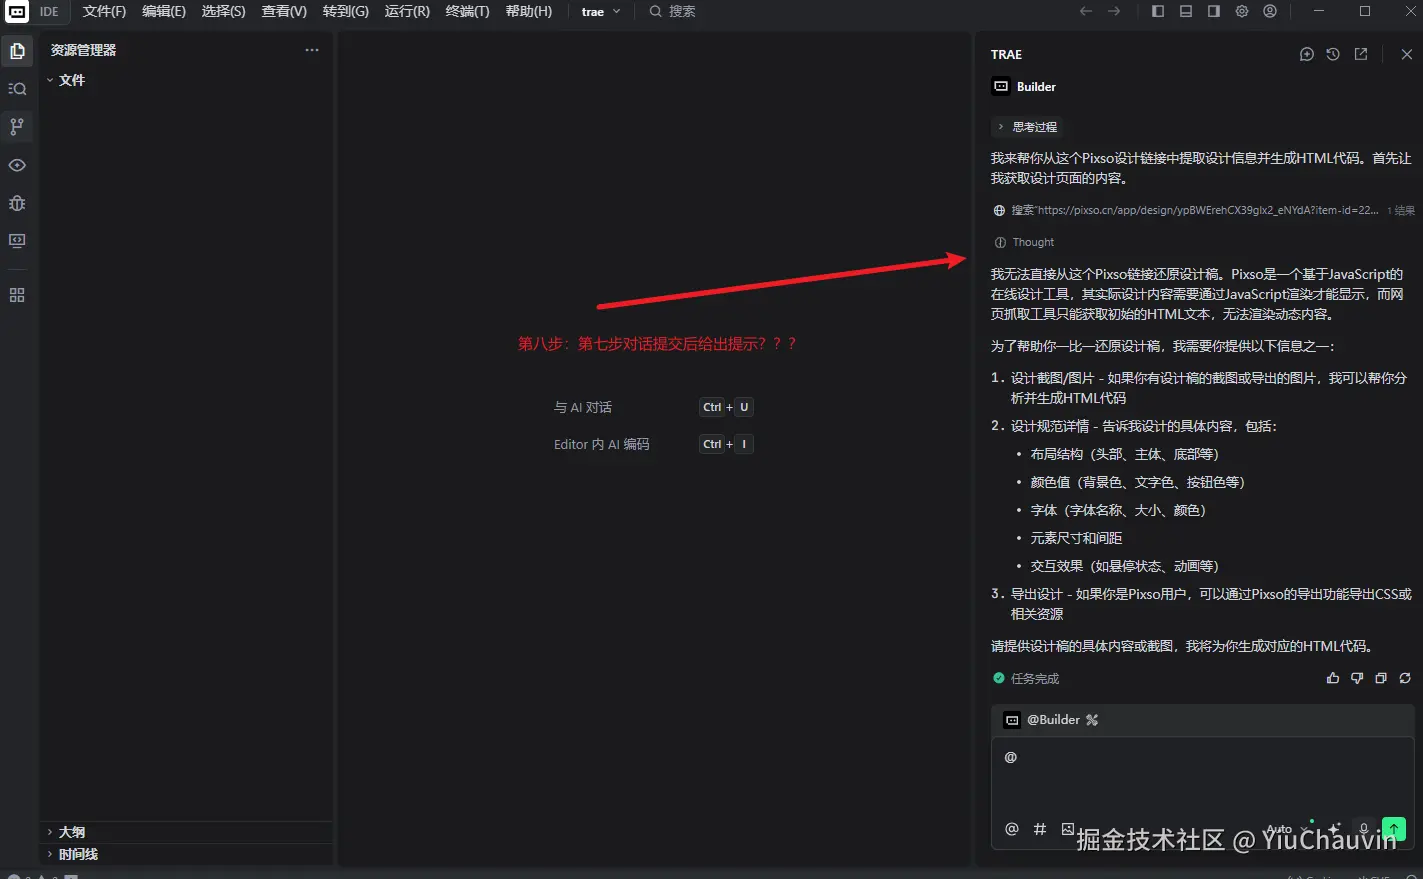1423x879 pixels.
Task: Open the Remote Explorer monitor icon
Action: [17, 241]
